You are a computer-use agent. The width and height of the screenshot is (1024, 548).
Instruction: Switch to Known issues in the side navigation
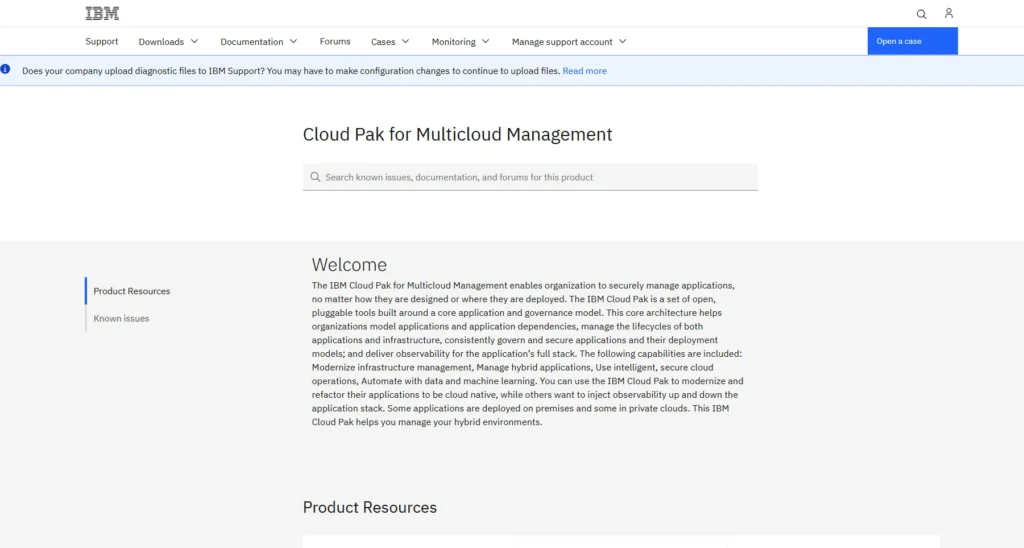coord(121,318)
